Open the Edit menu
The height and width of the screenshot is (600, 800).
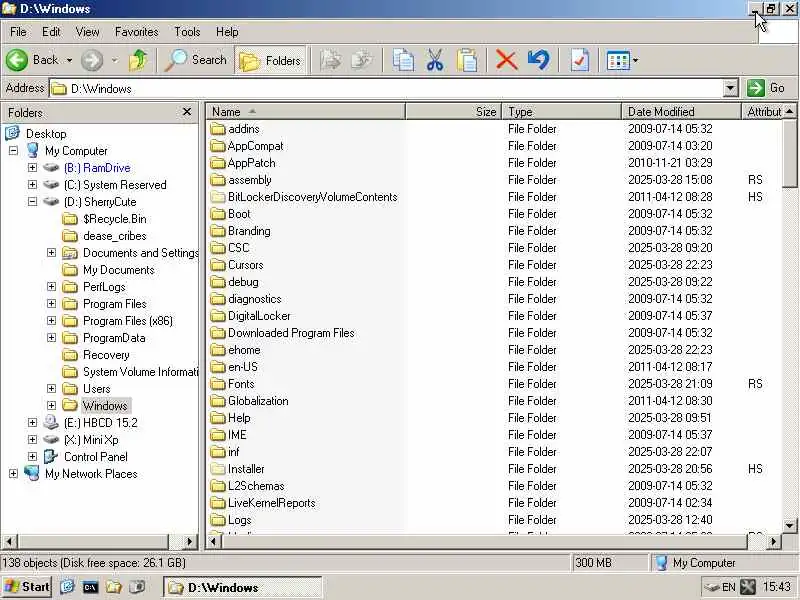click(51, 32)
